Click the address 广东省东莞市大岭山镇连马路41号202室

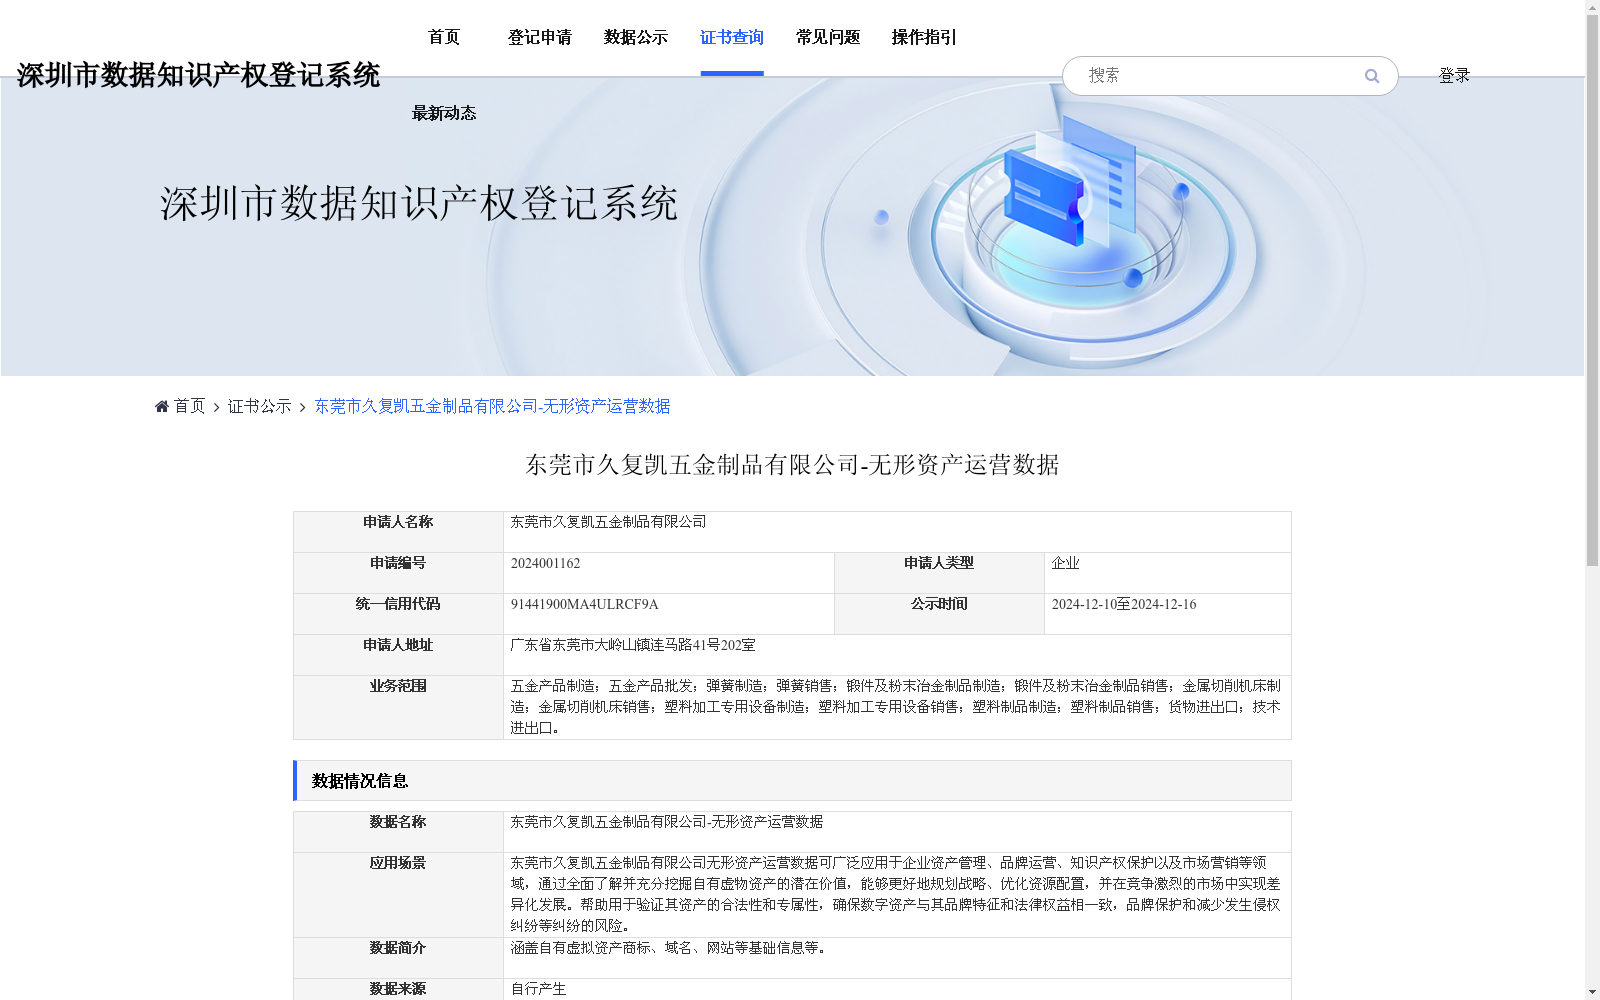coord(633,645)
